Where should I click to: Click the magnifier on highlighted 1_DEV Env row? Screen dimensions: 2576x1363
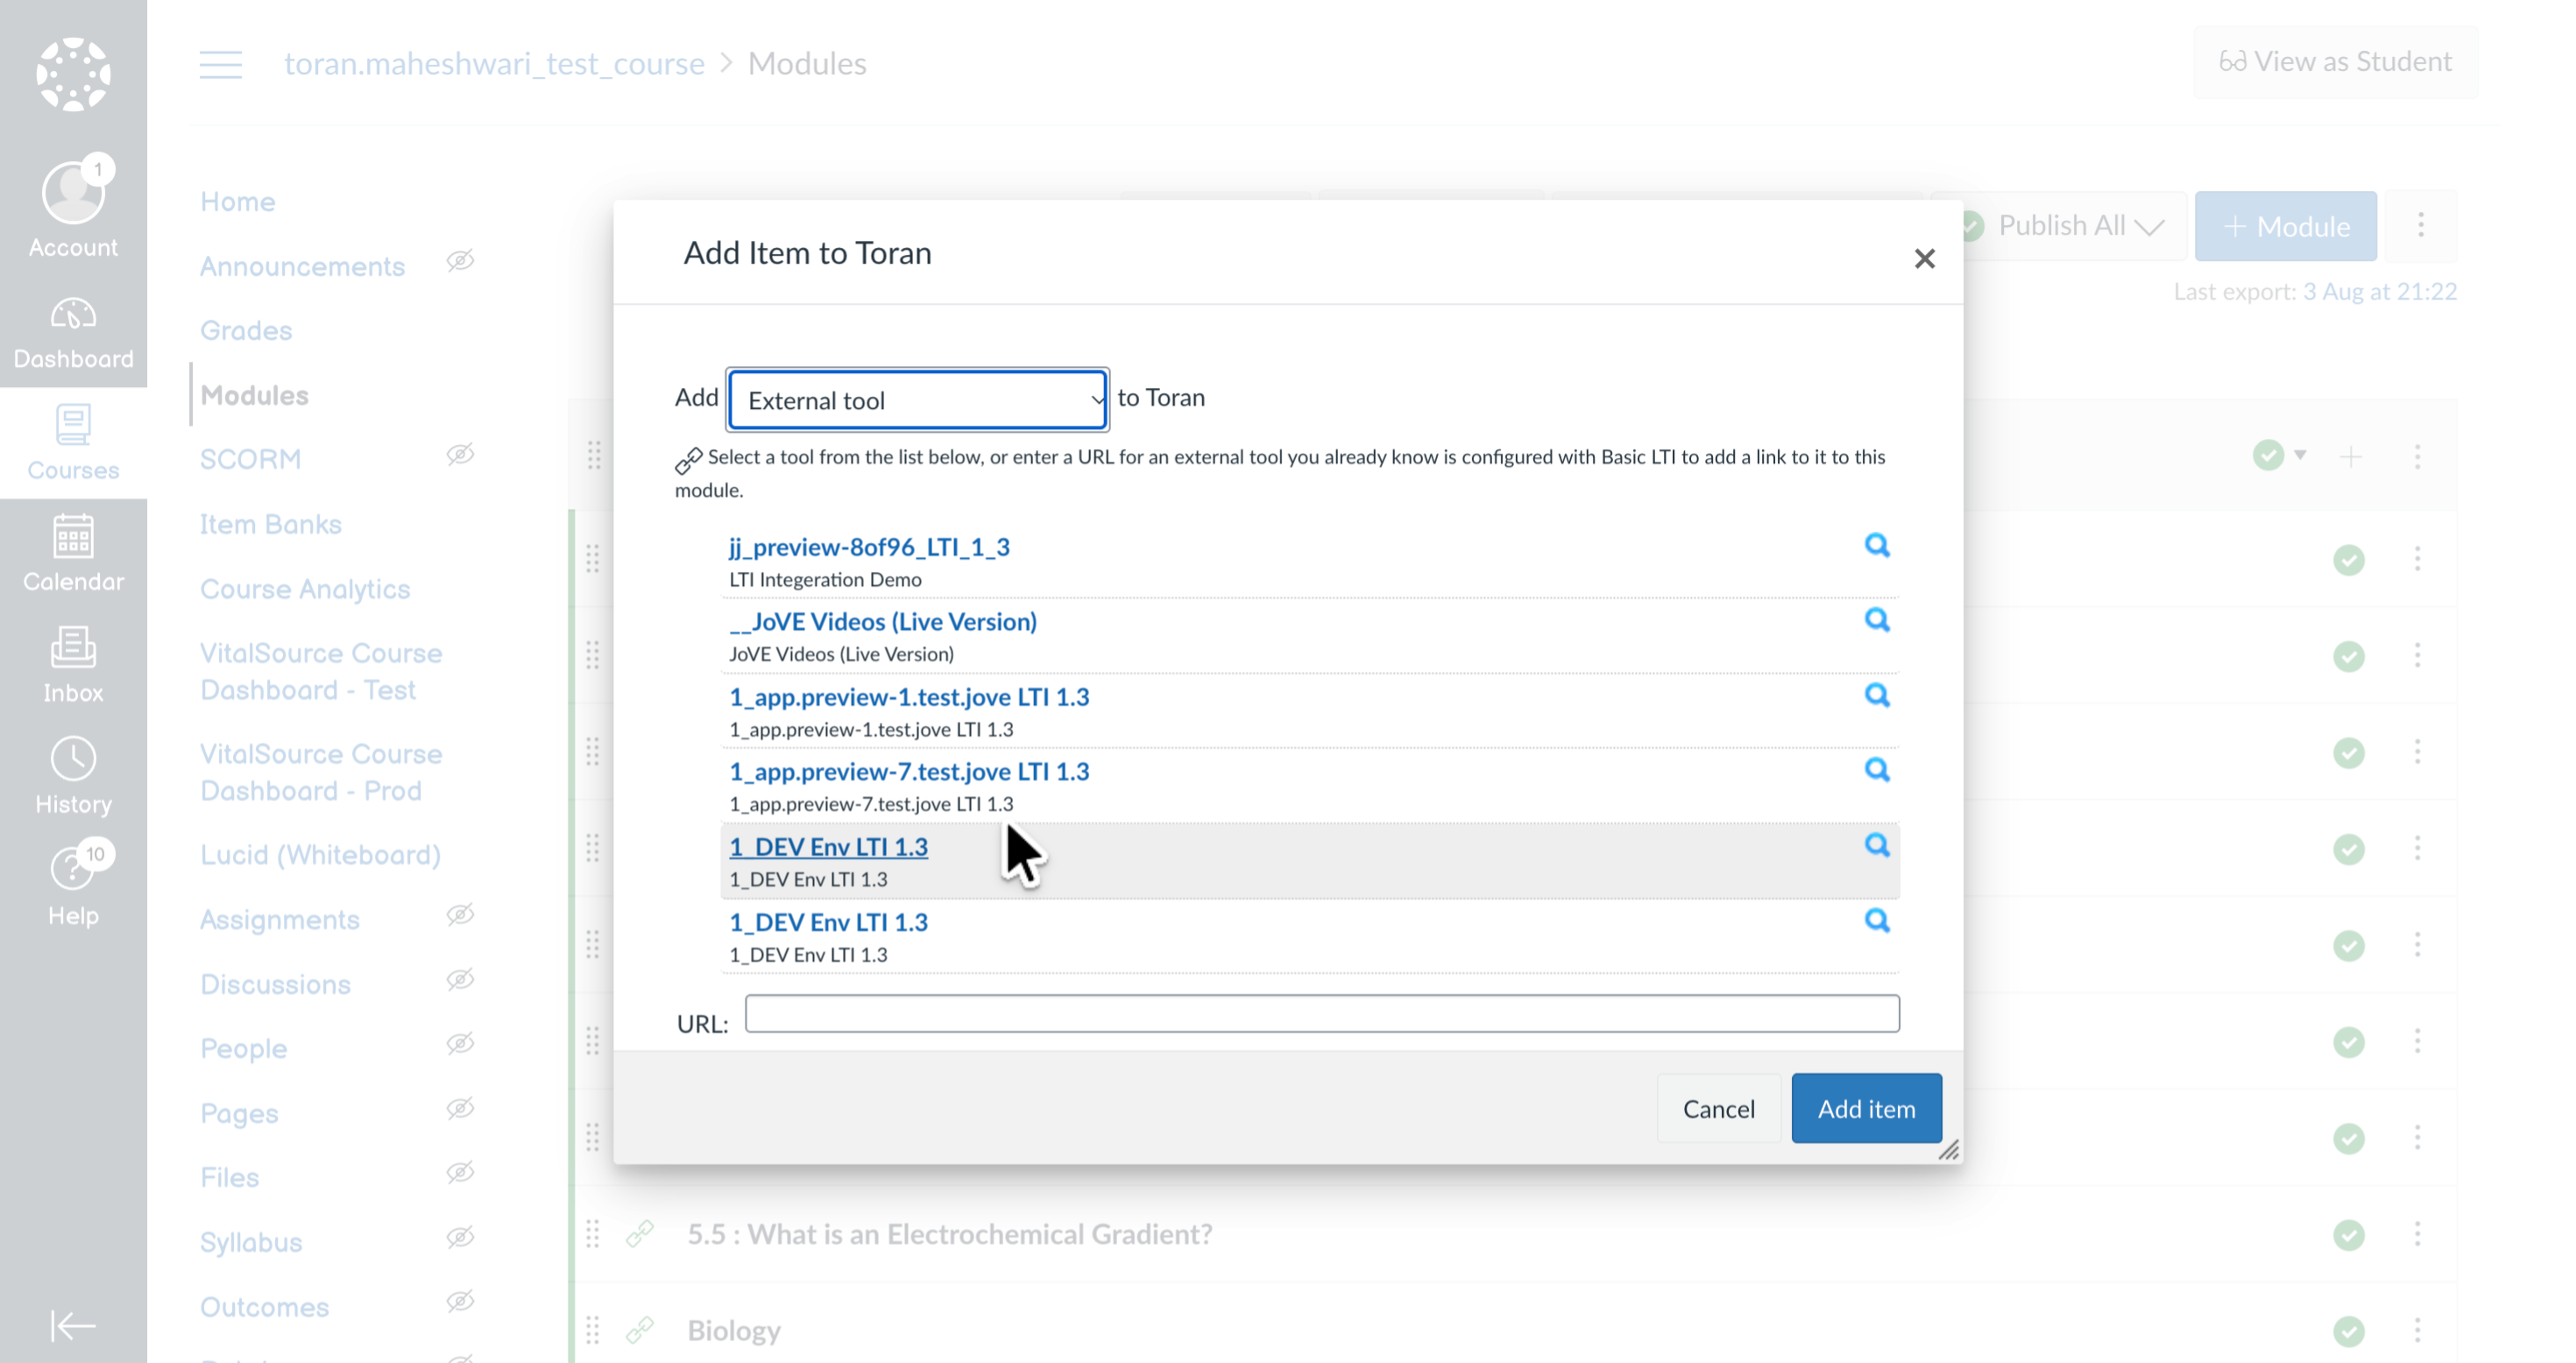pyautogui.click(x=1877, y=845)
